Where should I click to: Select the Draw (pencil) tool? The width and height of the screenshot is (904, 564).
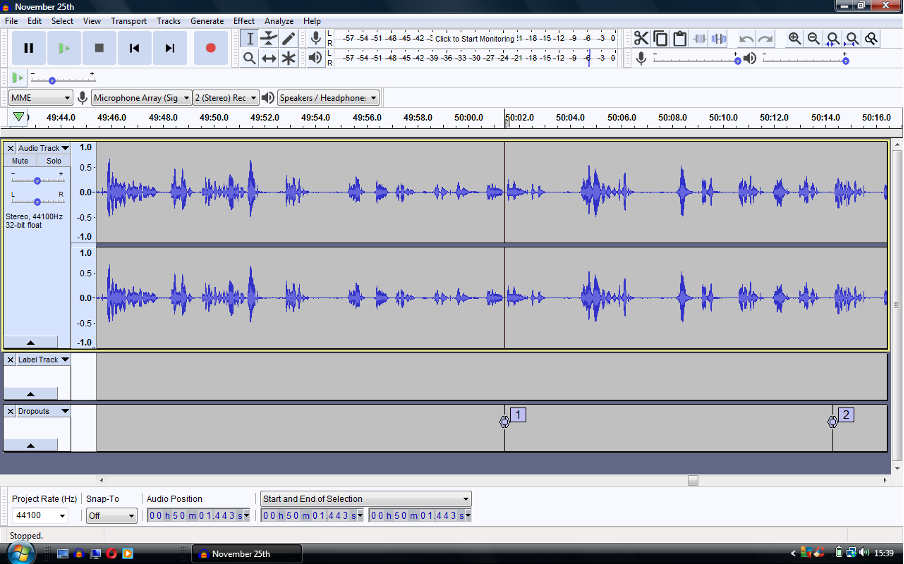pyautogui.click(x=288, y=39)
